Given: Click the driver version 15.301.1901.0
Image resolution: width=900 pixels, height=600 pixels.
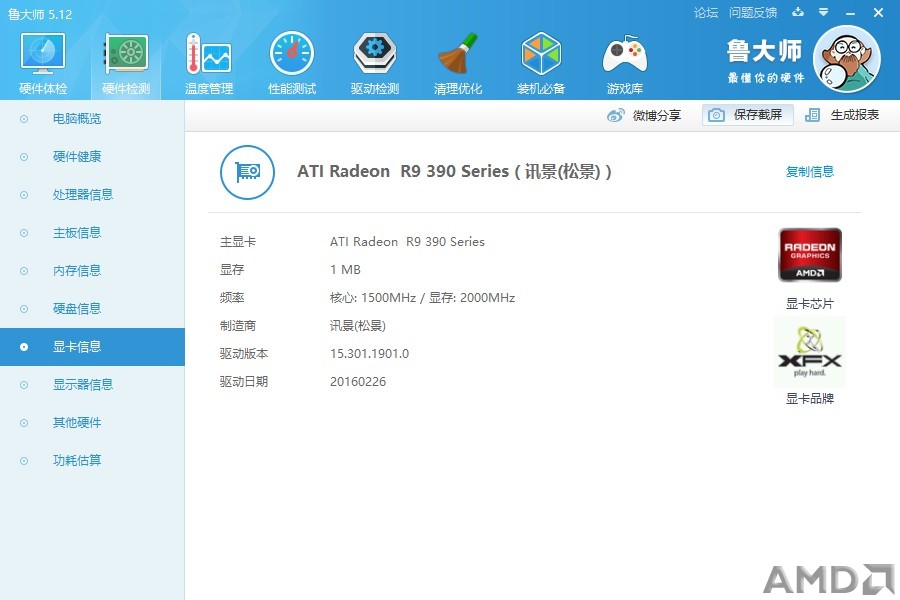Looking at the screenshot, I should point(369,354).
